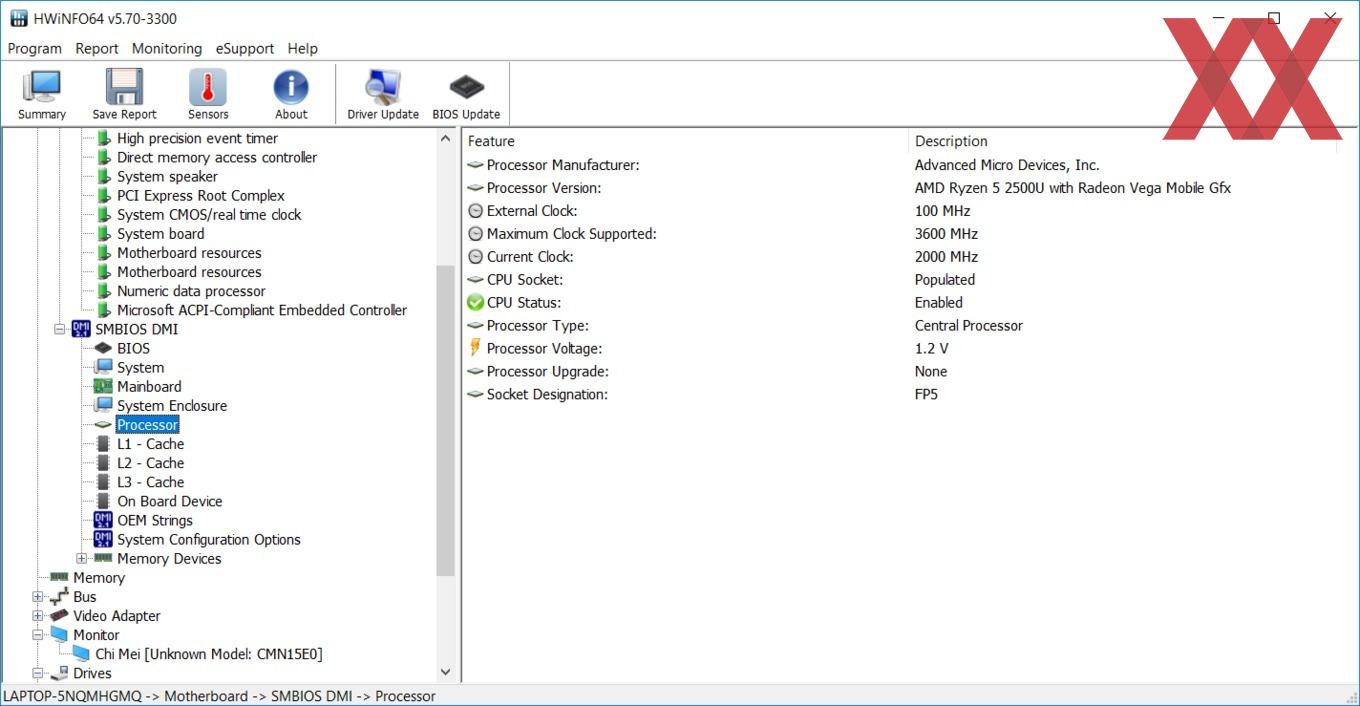The width and height of the screenshot is (1360, 706).
Task: Select the L2 - Cache tree item
Action: (151, 463)
